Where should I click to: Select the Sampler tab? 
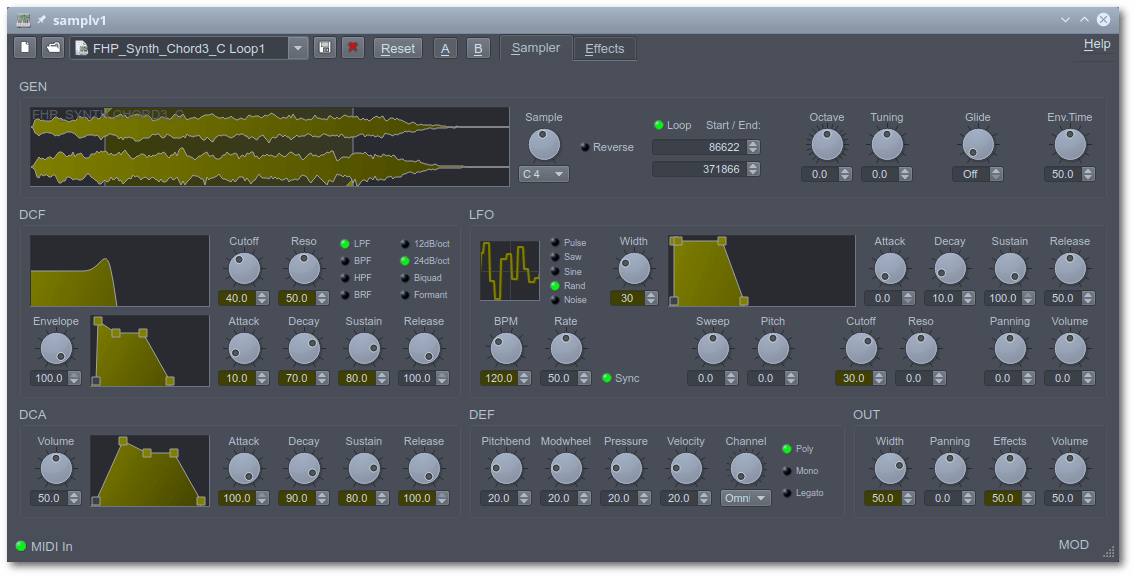(535, 47)
